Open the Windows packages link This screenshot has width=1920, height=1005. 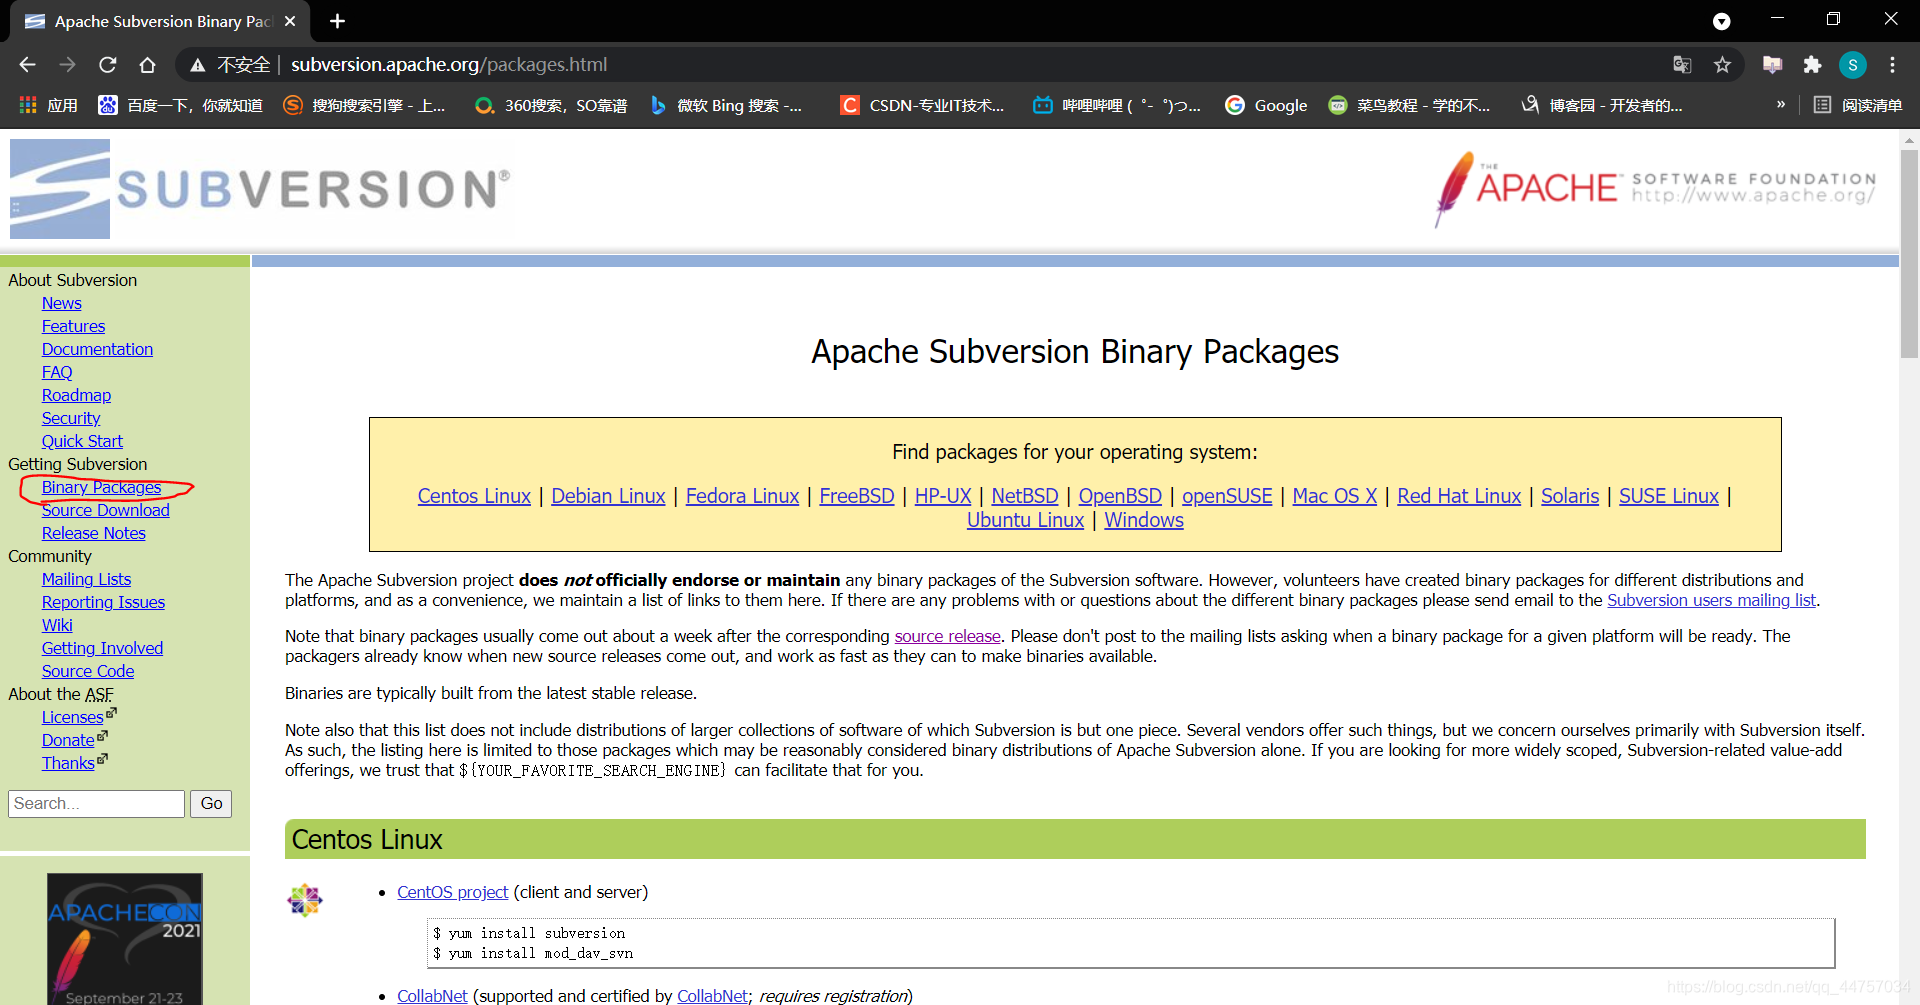tap(1143, 520)
